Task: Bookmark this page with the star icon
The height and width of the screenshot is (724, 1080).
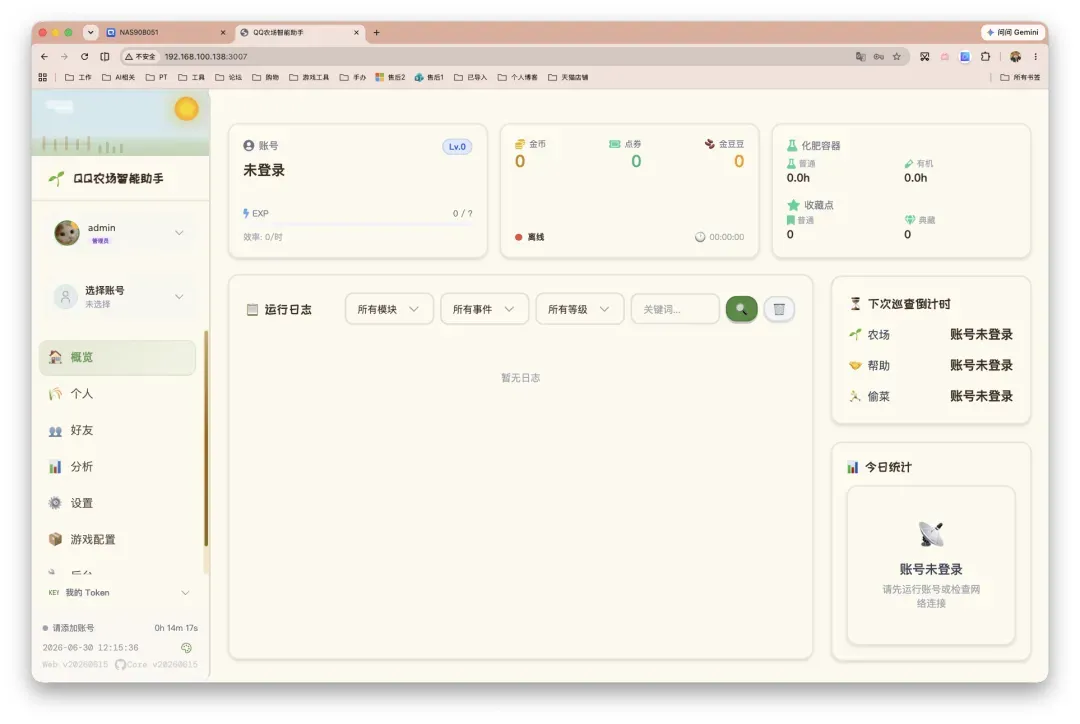Action: (x=897, y=56)
